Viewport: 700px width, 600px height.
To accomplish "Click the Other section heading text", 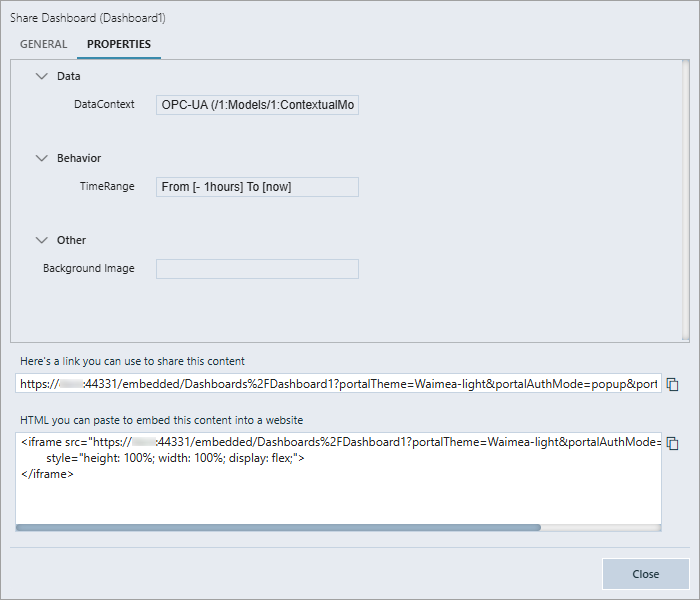I will point(71,240).
